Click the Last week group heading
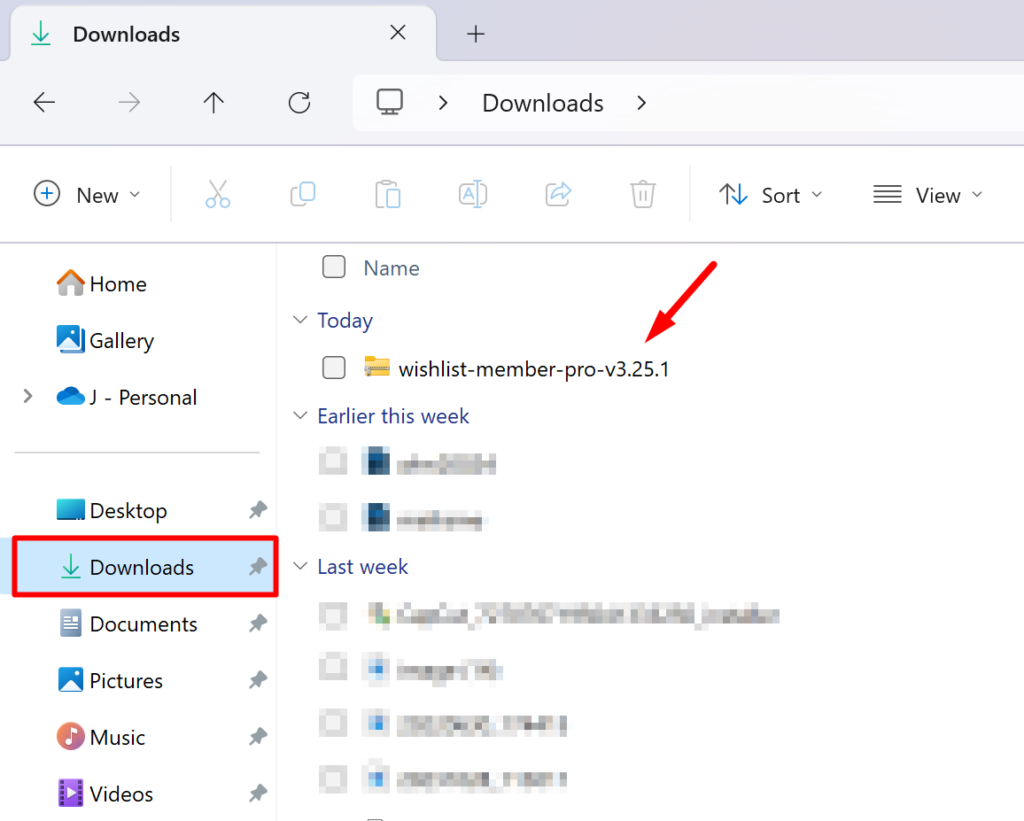This screenshot has width=1024, height=821. tap(362, 566)
